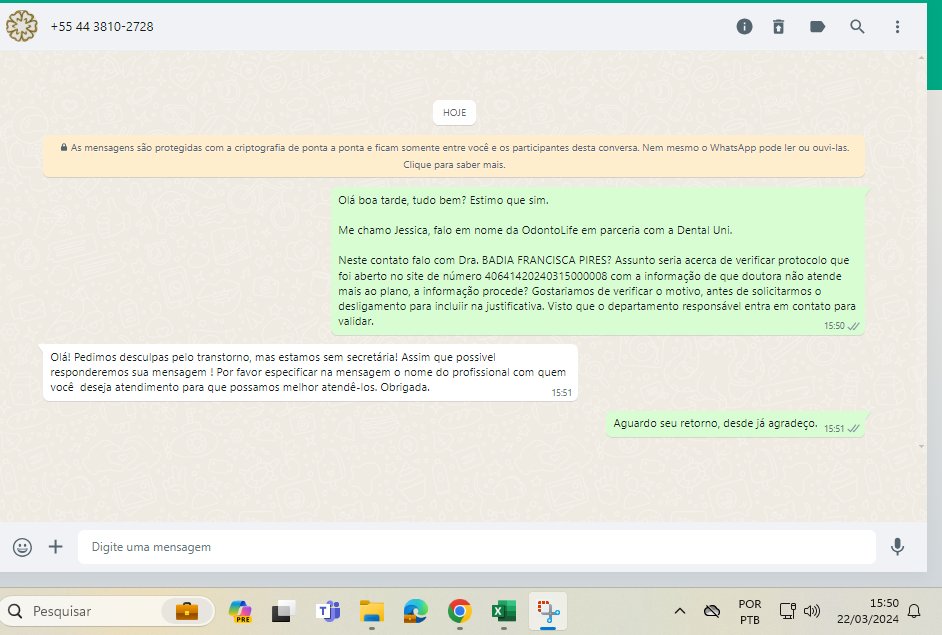The height and width of the screenshot is (635, 942).
Task: Change POR PTB input language
Action: click(750, 612)
